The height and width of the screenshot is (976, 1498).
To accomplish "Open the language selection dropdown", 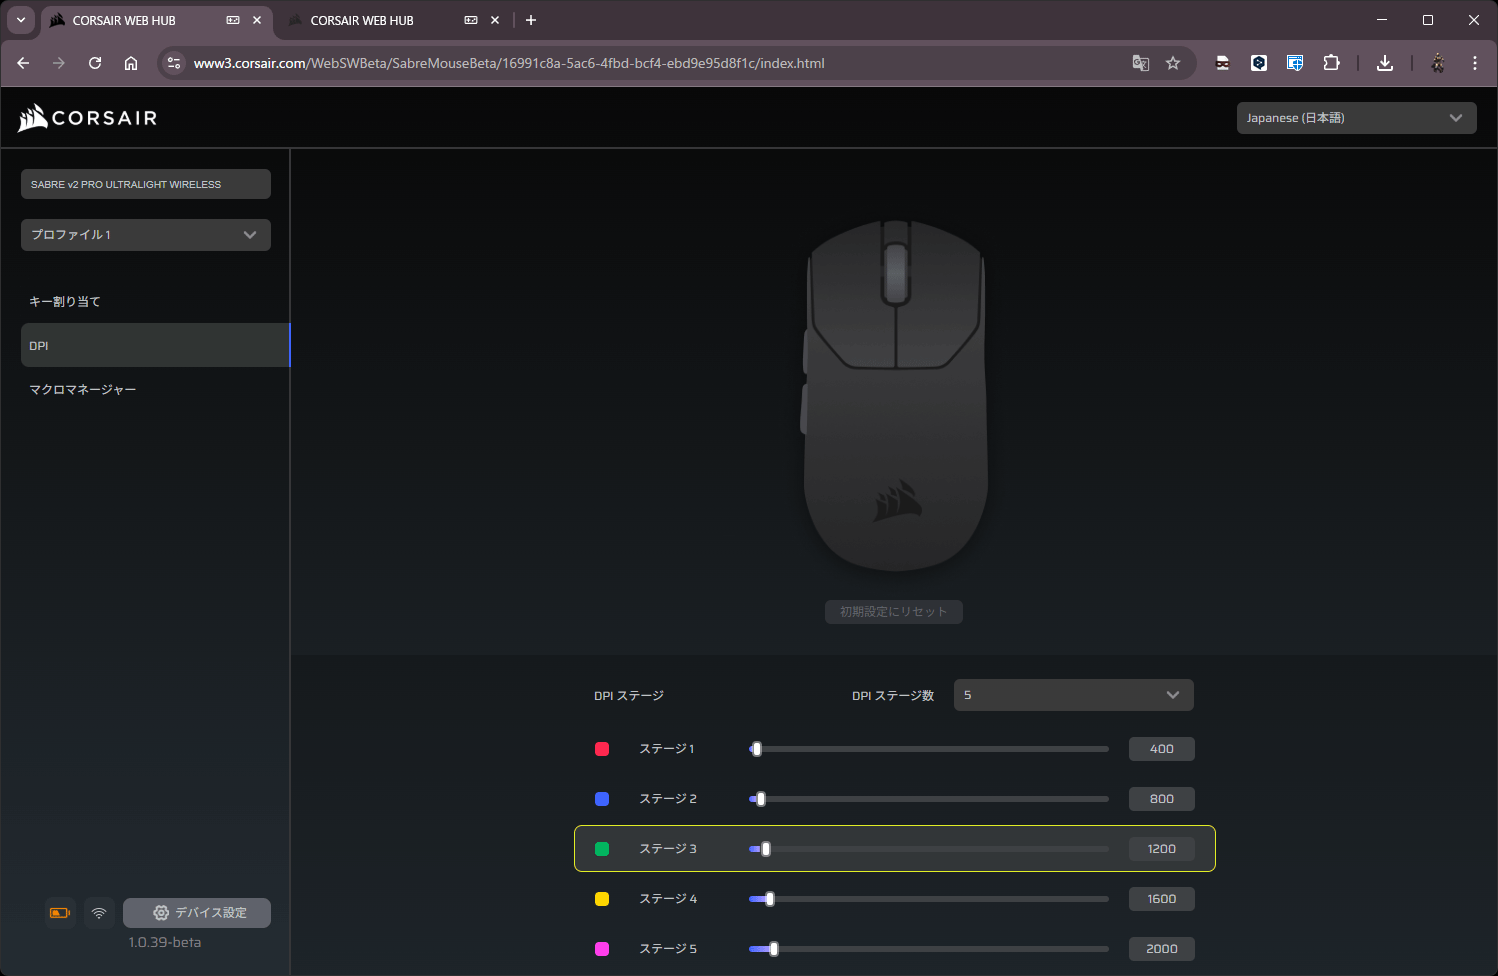I will click(x=1355, y=118).
